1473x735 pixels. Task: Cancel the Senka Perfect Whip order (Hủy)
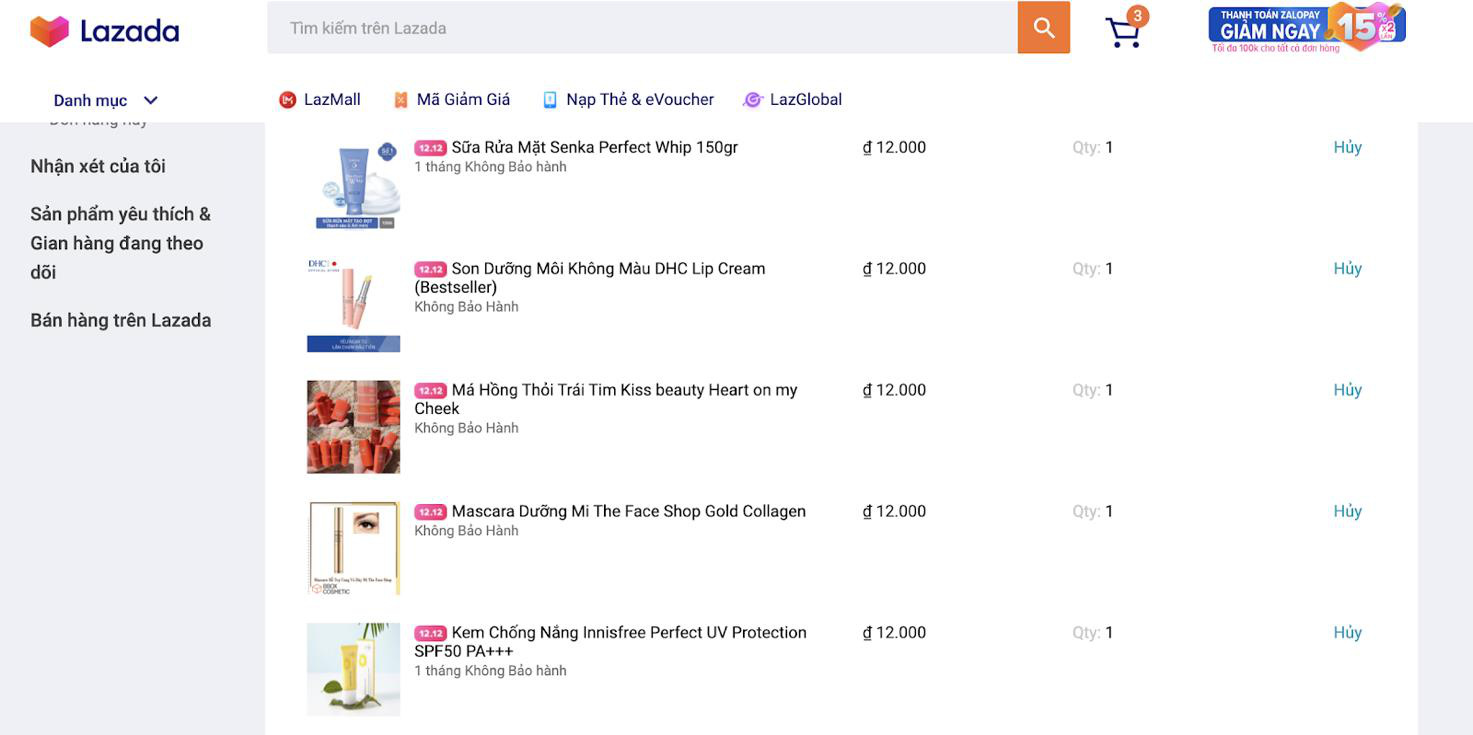pyautogui.click(x=1347, y=147)
